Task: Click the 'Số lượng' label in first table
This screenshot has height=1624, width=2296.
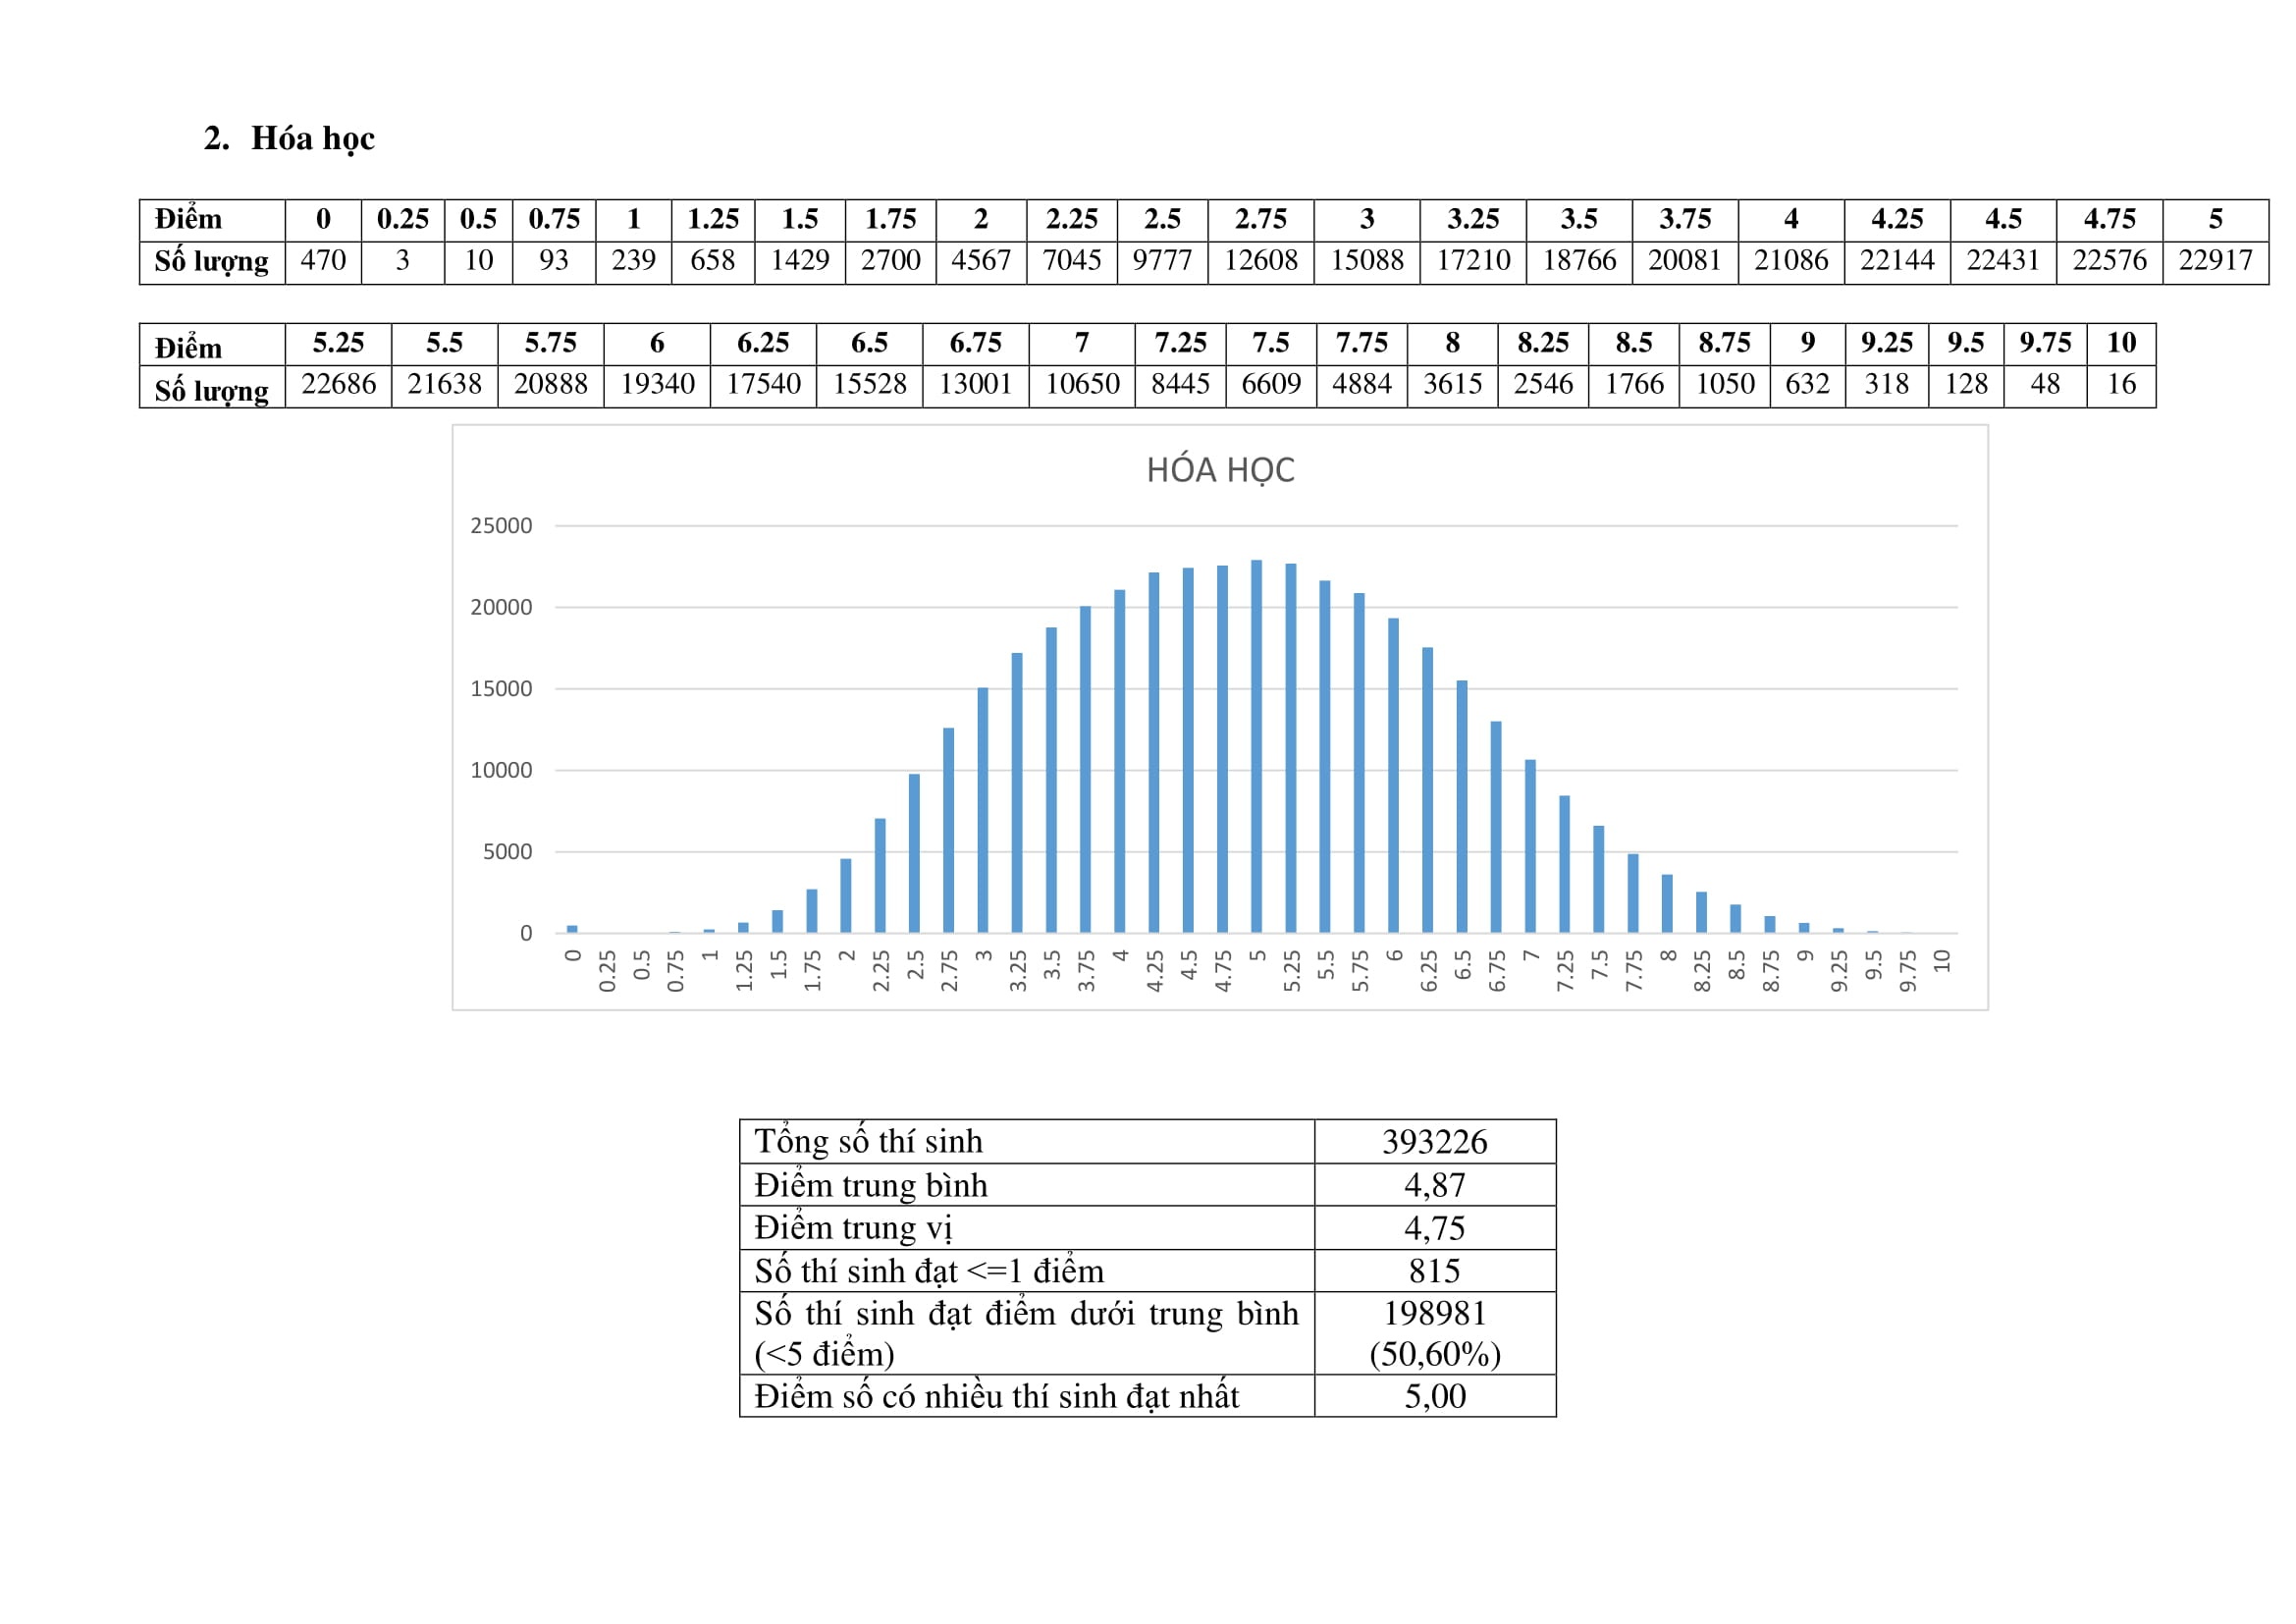Action: [211, 261]
